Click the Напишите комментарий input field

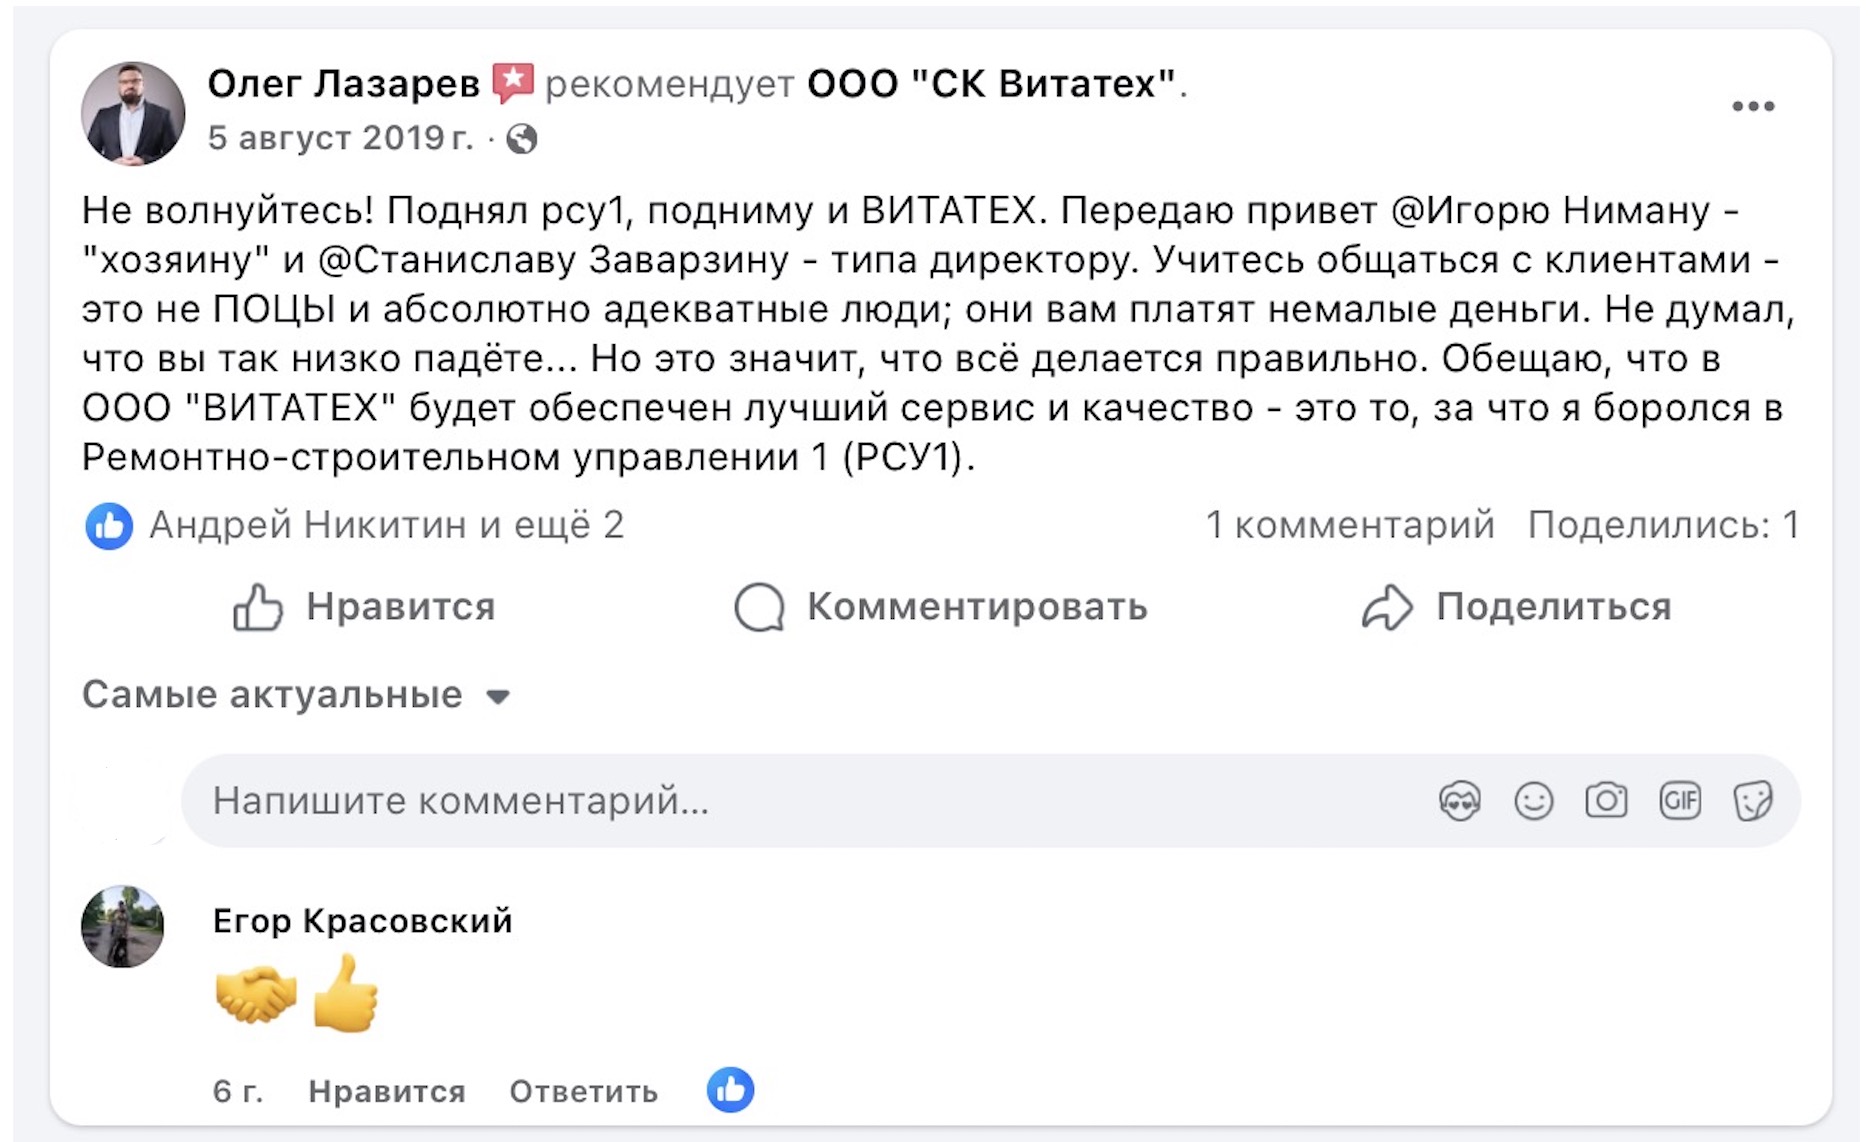[800, 801]
